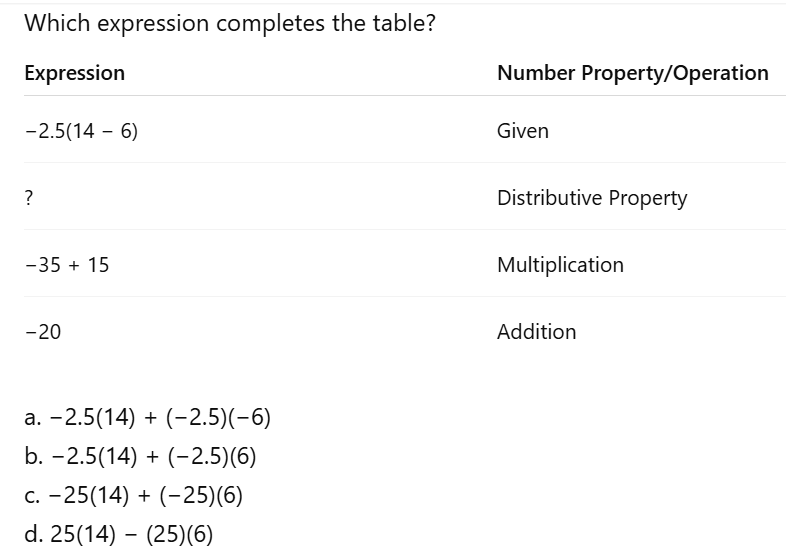Screen dimensions: 786x556
Task: Click the letter a. option label
Action: (33, 418)
